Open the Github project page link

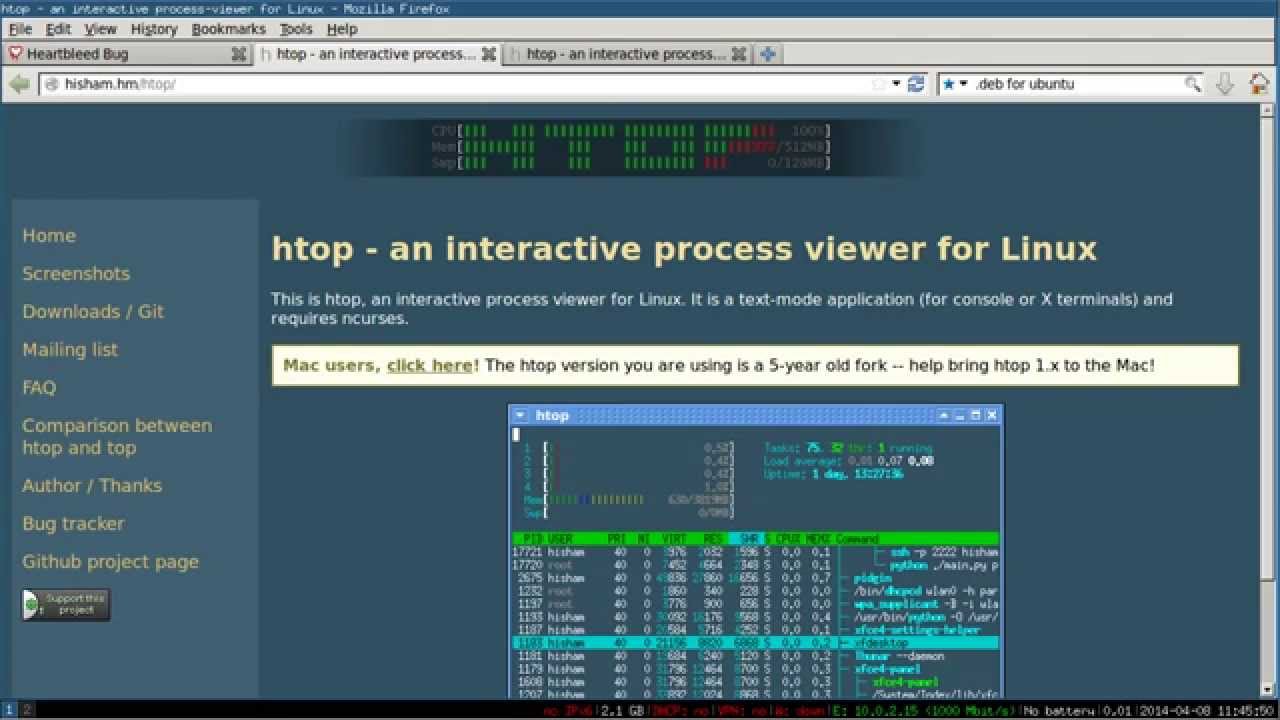pos(111,562)
